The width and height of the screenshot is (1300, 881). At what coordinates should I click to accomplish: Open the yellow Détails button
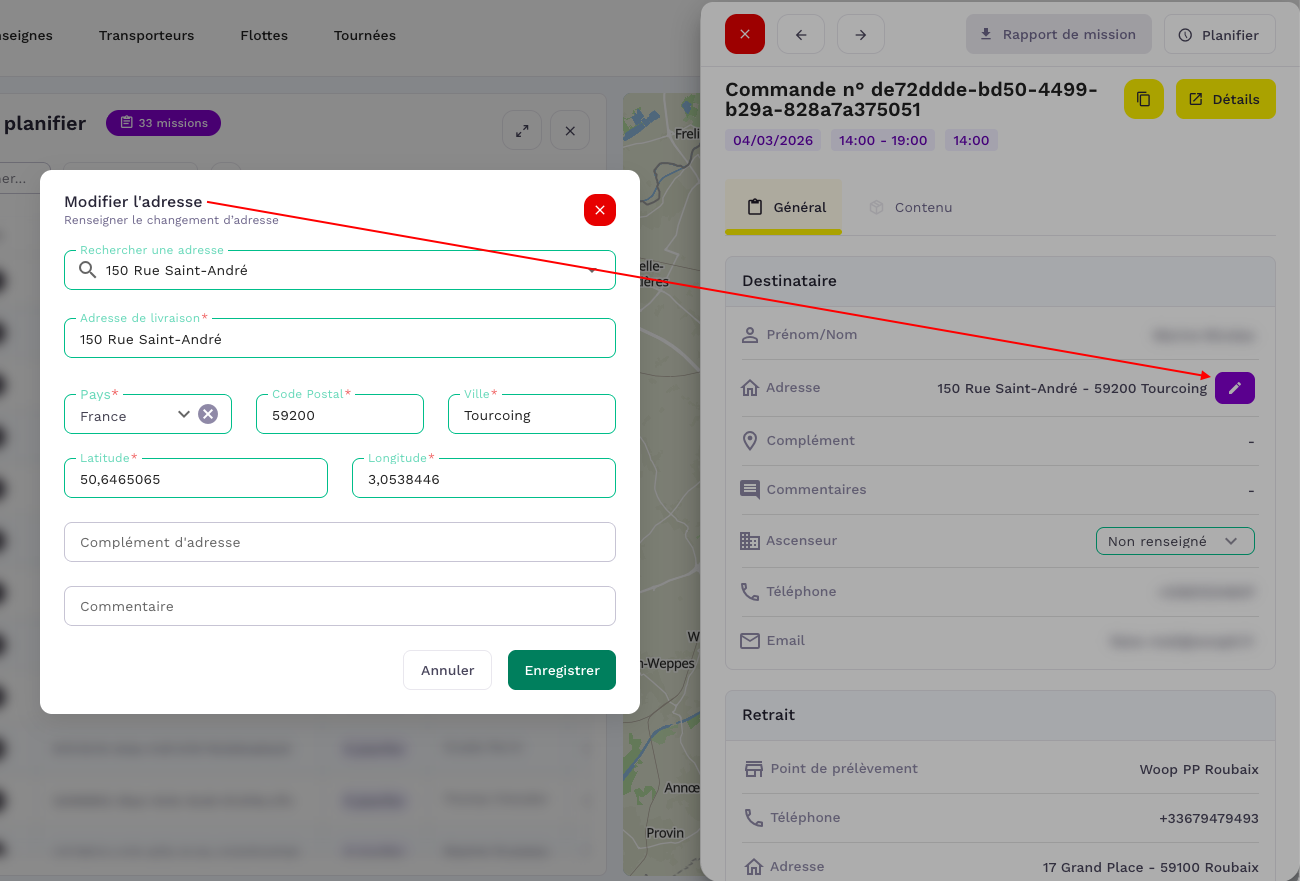[1224, 99]
